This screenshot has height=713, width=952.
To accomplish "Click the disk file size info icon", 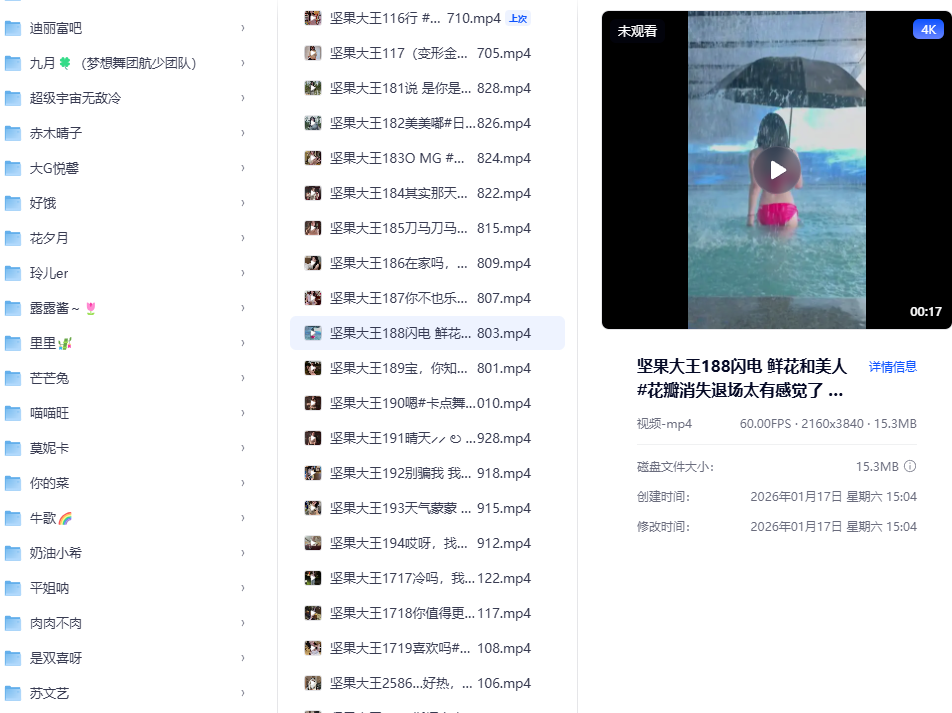I will (910, 466).
